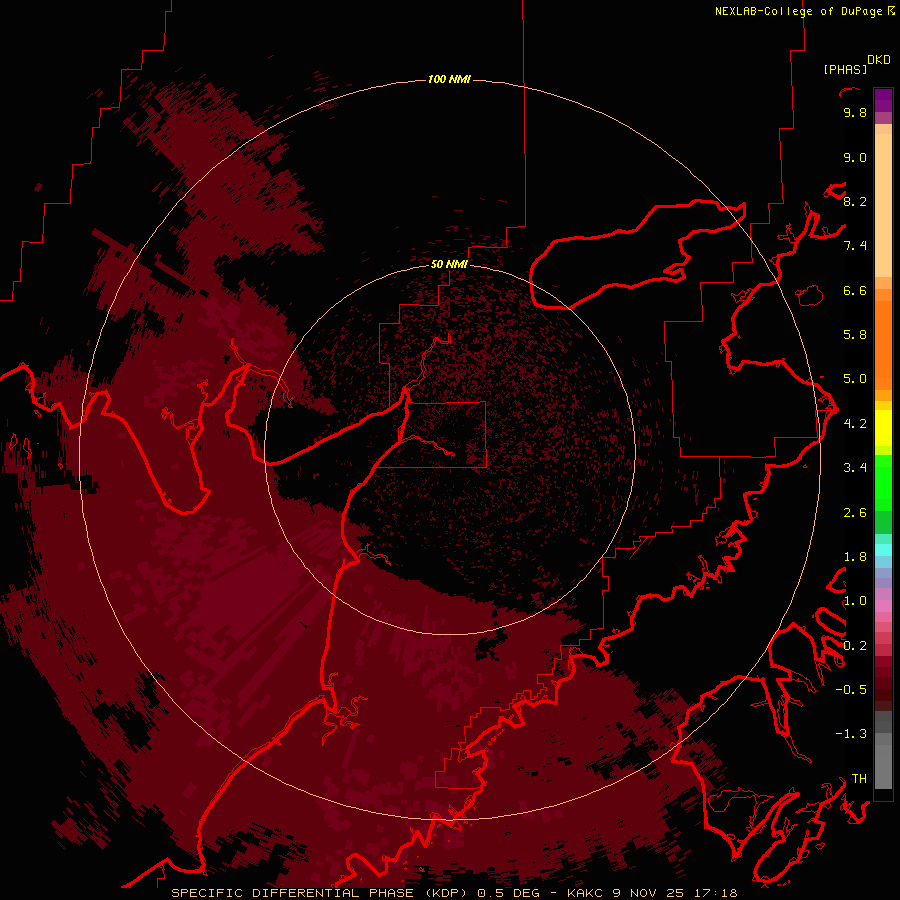Click the 9.0 value on the color scale

[x=855, y=157]
